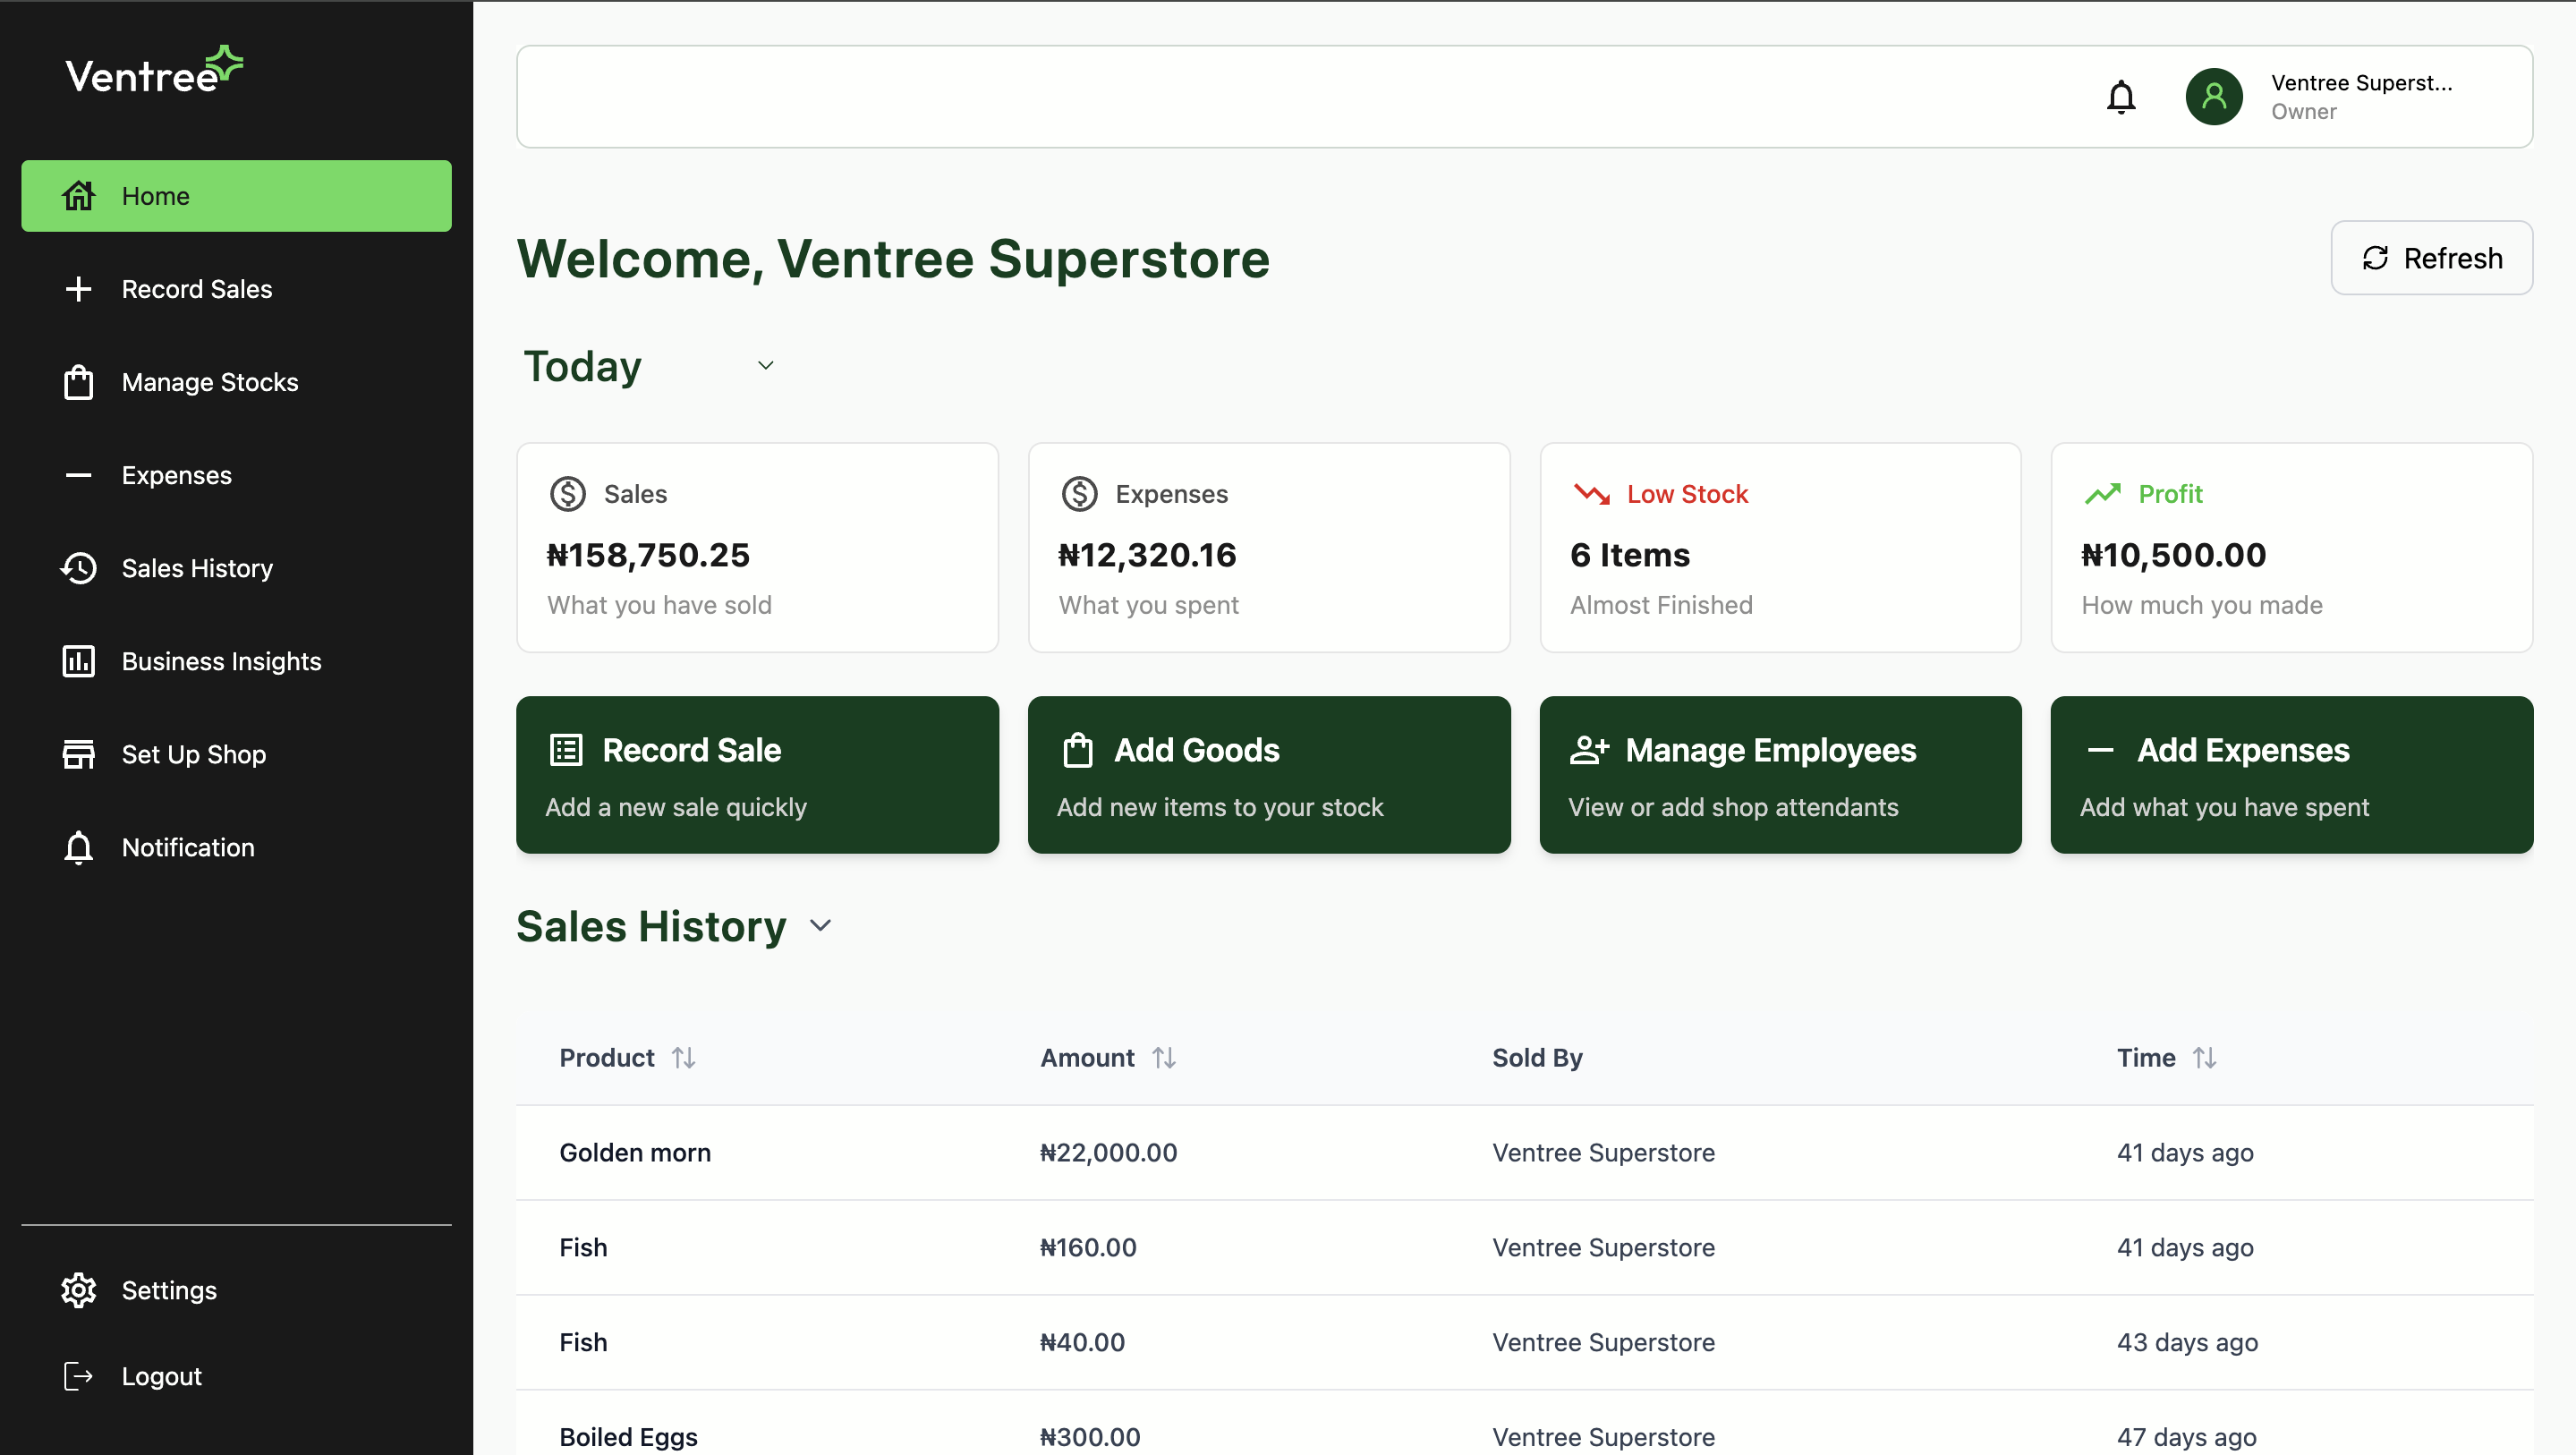Image resolution: width=2576 pixels, height=1455 pixels.
Task: Select Home in the sidebar
Action: [x=155, y=195]
